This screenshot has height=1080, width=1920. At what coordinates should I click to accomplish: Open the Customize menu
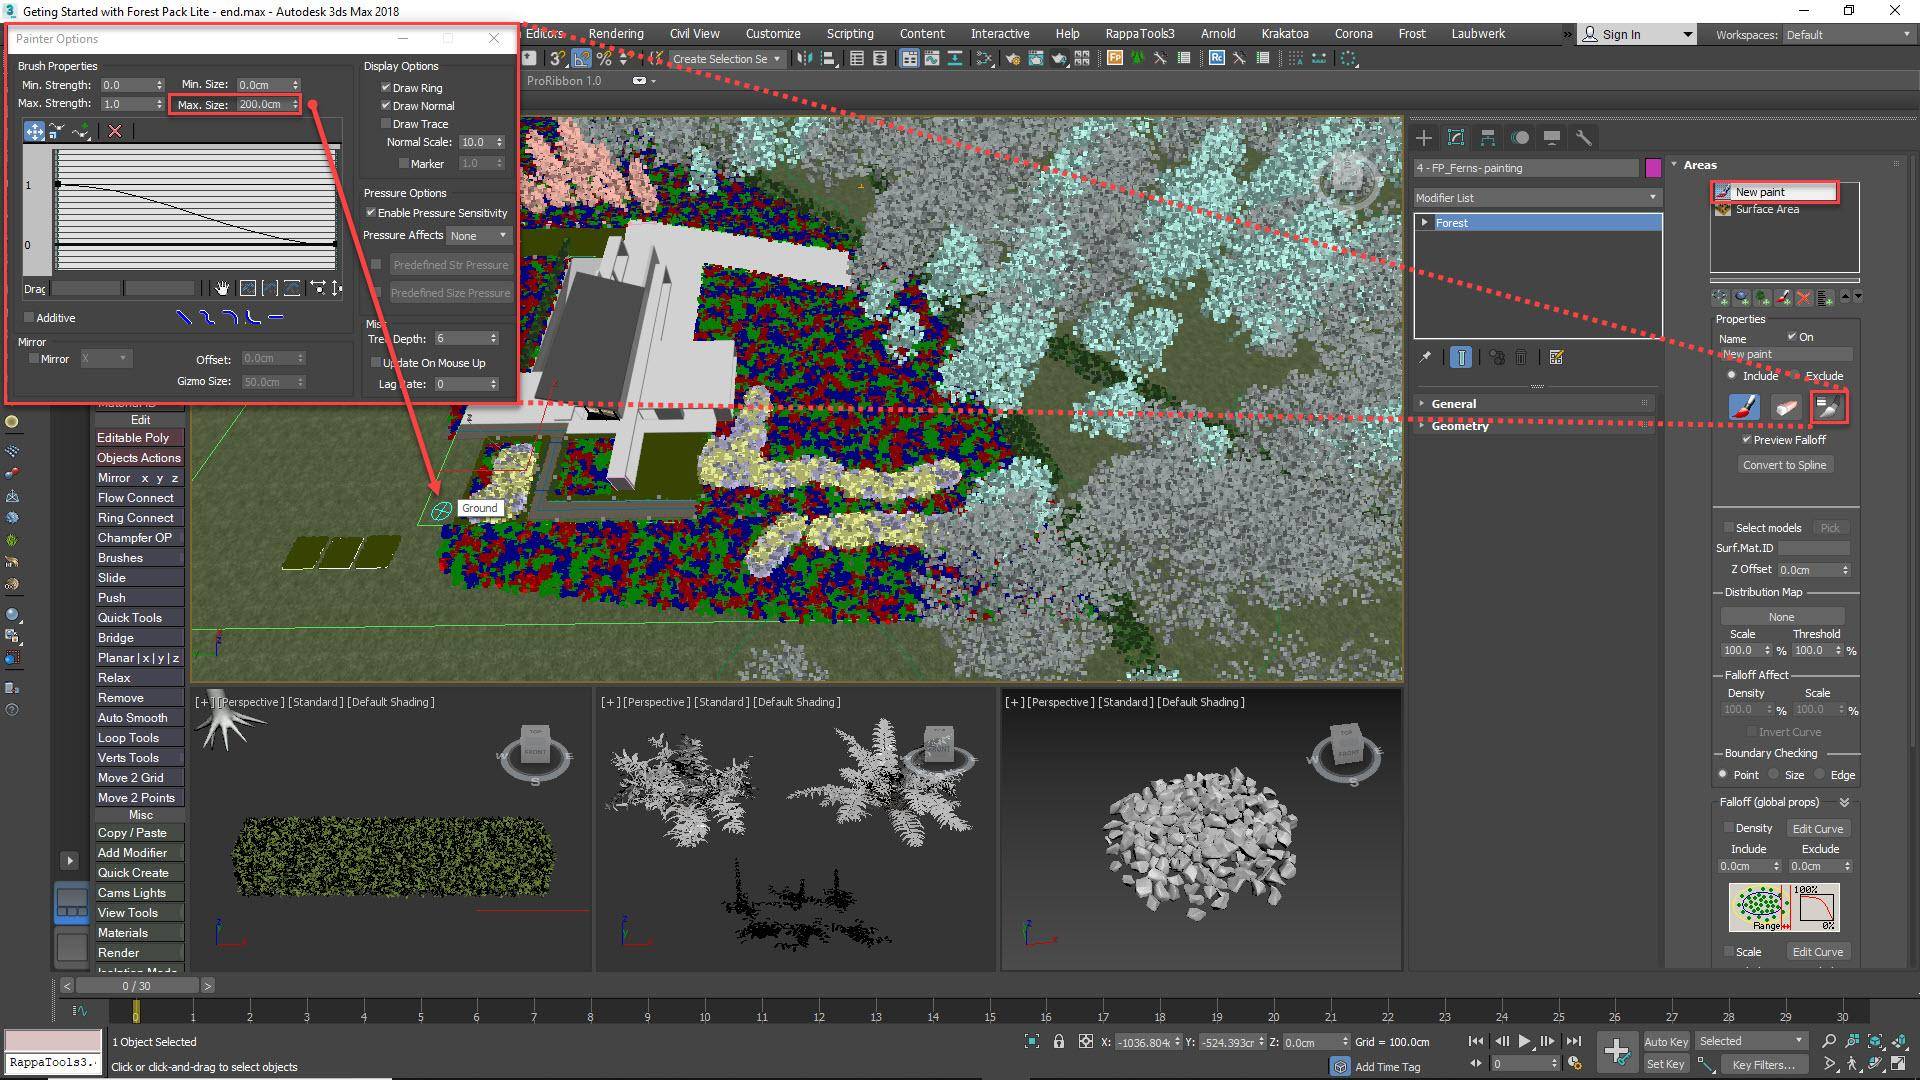pos(772,33)
